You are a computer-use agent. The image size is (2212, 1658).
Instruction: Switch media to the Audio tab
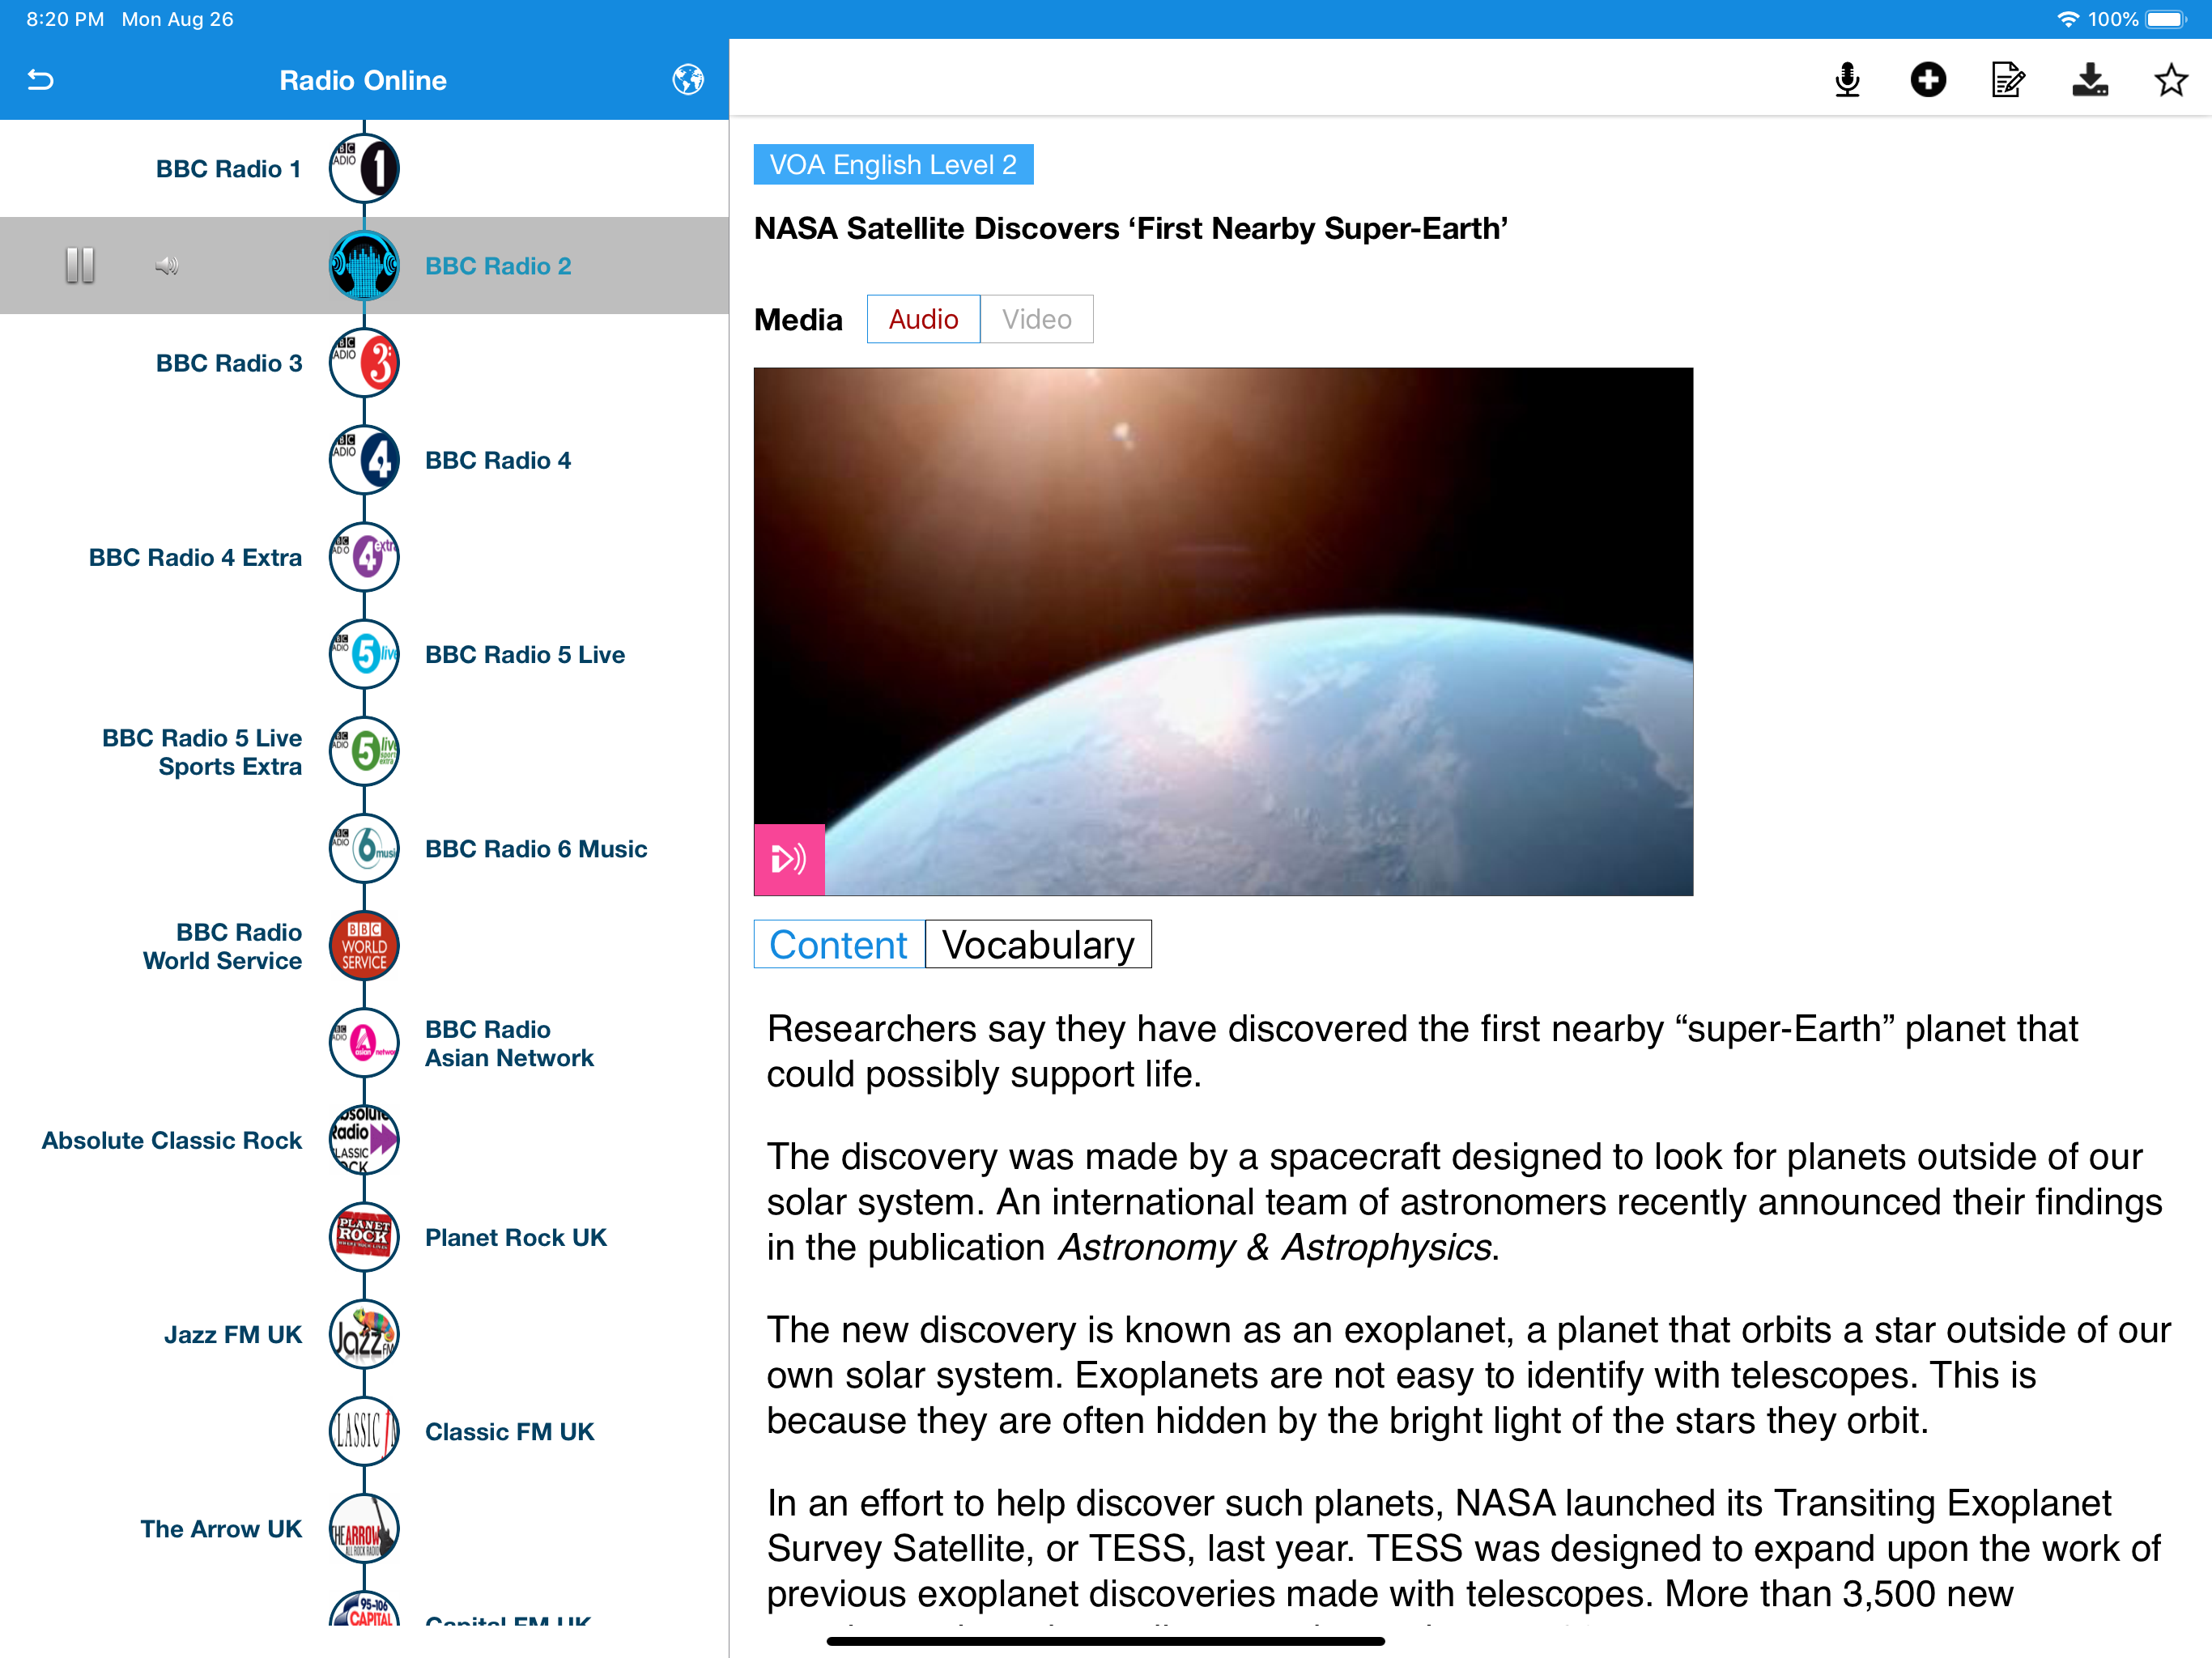point(923,319)
